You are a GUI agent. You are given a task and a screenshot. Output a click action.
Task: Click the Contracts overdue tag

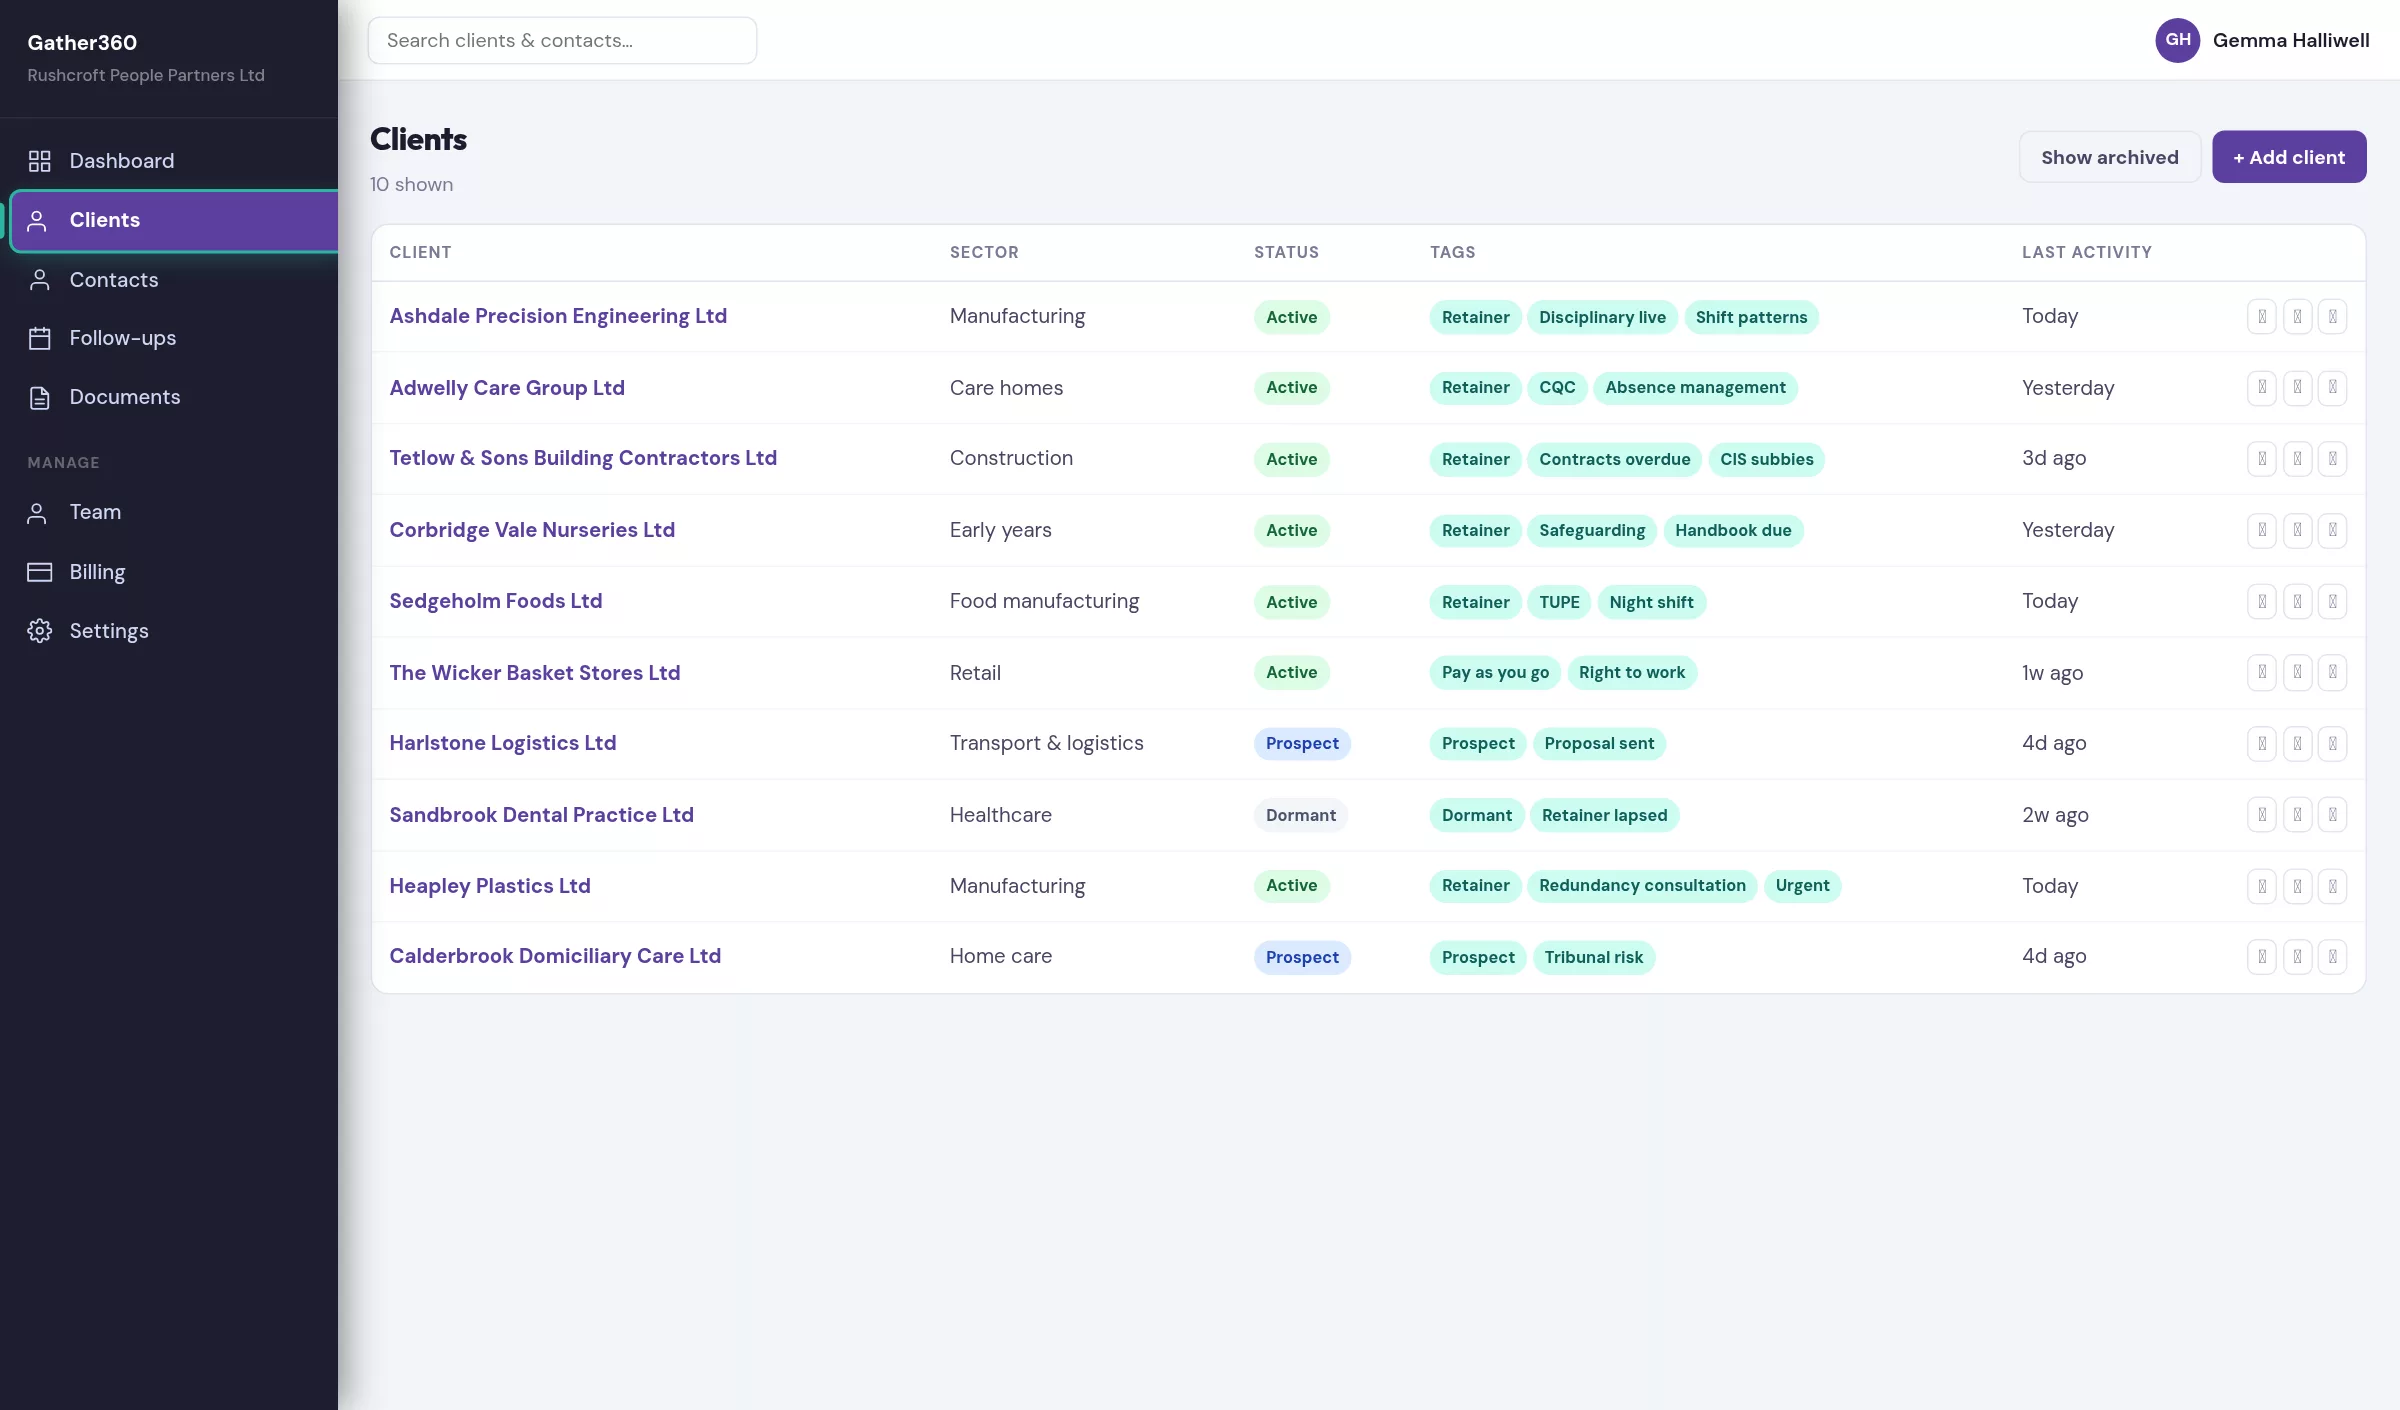[x=1614, y=459]
